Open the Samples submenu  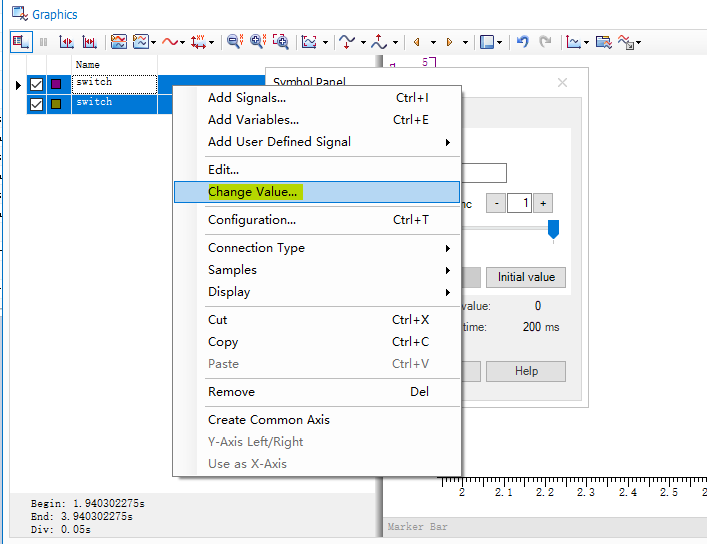coord(317,270)
